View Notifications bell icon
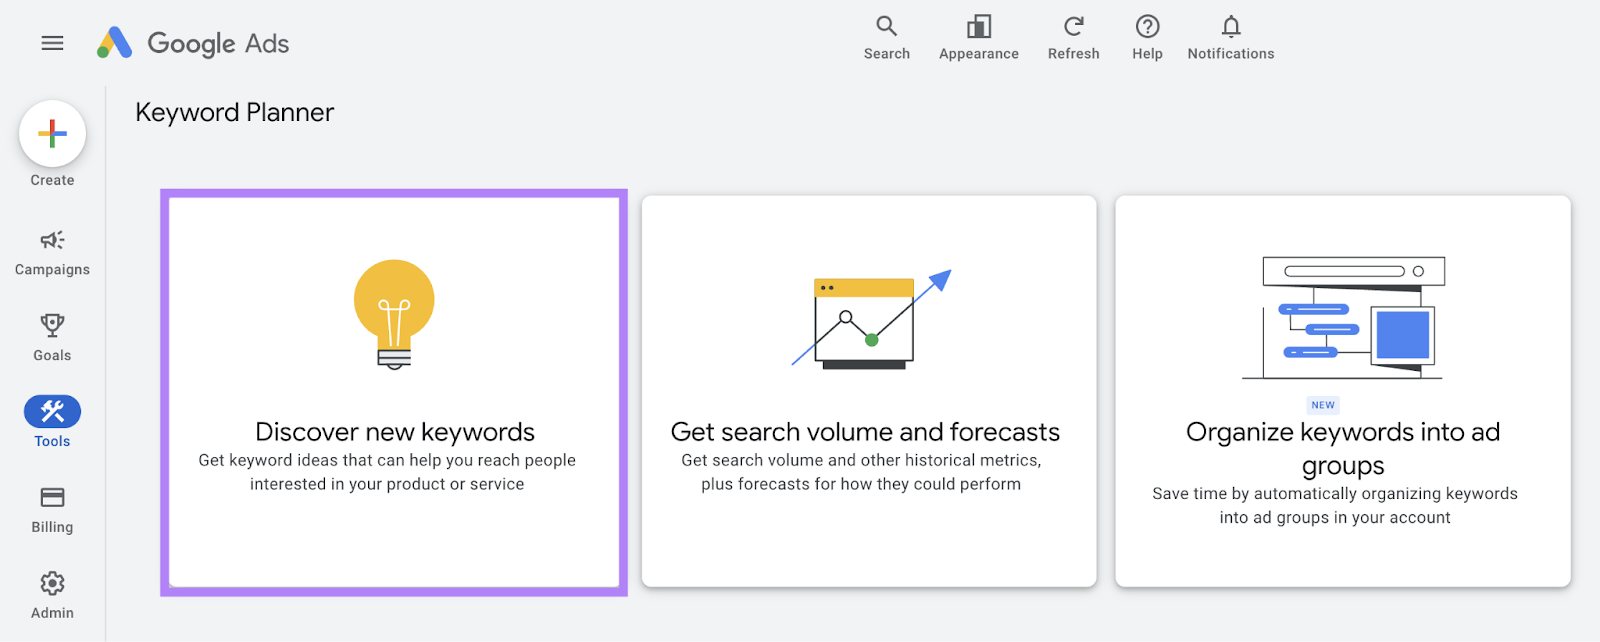 [x=1230, y=38]
